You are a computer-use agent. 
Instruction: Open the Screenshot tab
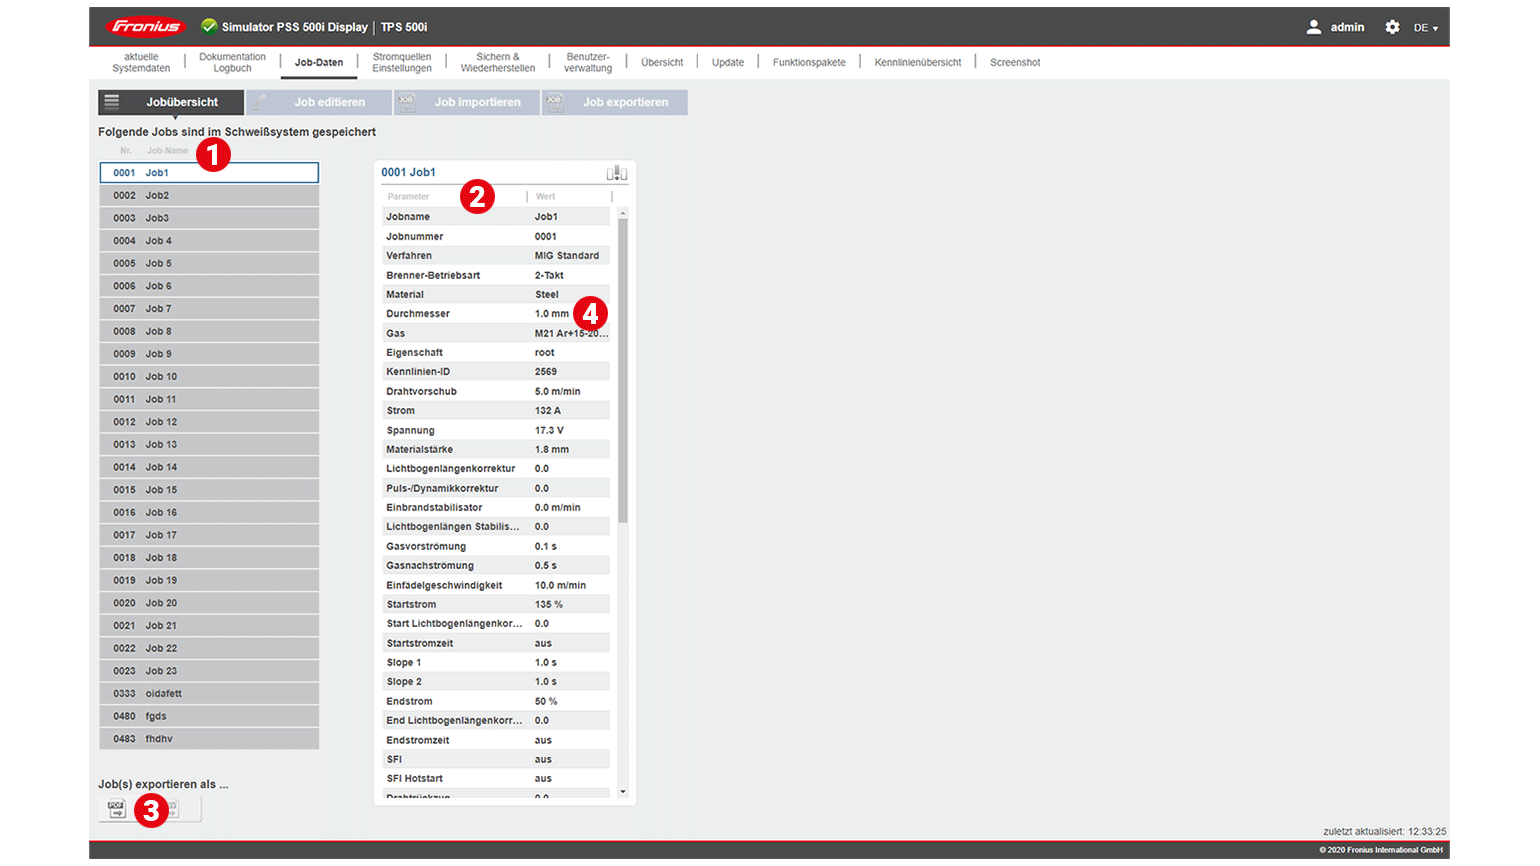click(x=1014, y=62)
